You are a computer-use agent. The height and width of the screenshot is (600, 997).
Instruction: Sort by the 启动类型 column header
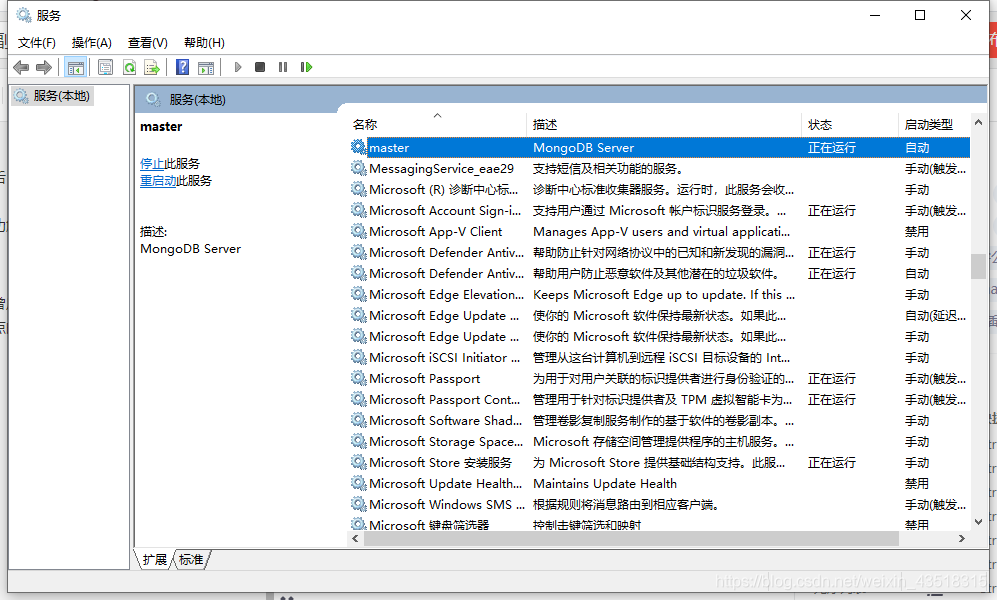pyautogui.click(x=935, y=125)
